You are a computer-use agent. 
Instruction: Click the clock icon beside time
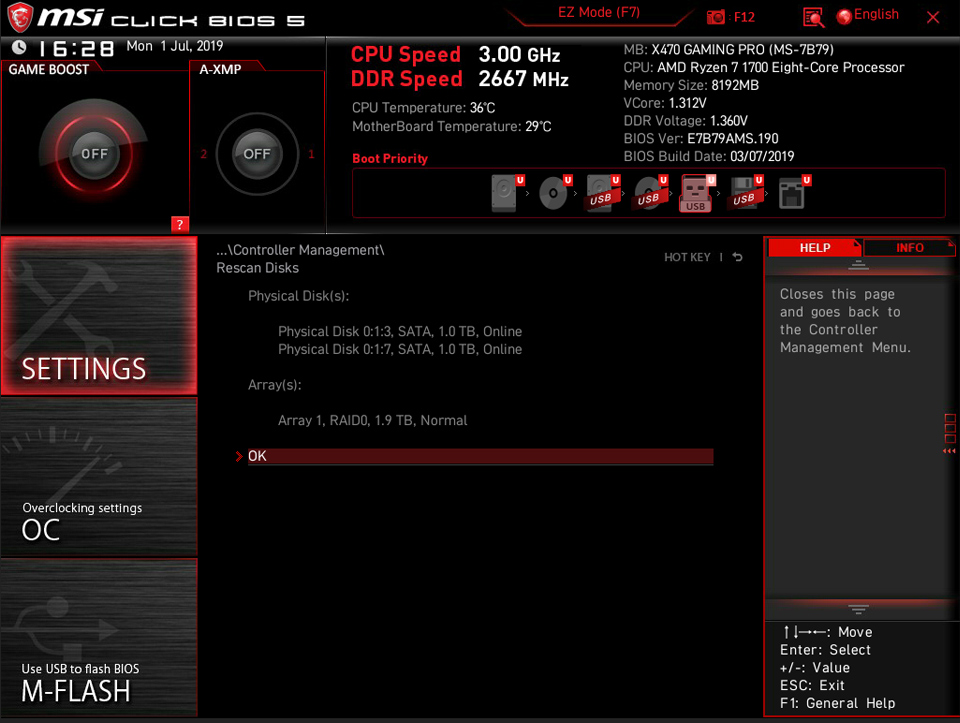pos(19,47)
